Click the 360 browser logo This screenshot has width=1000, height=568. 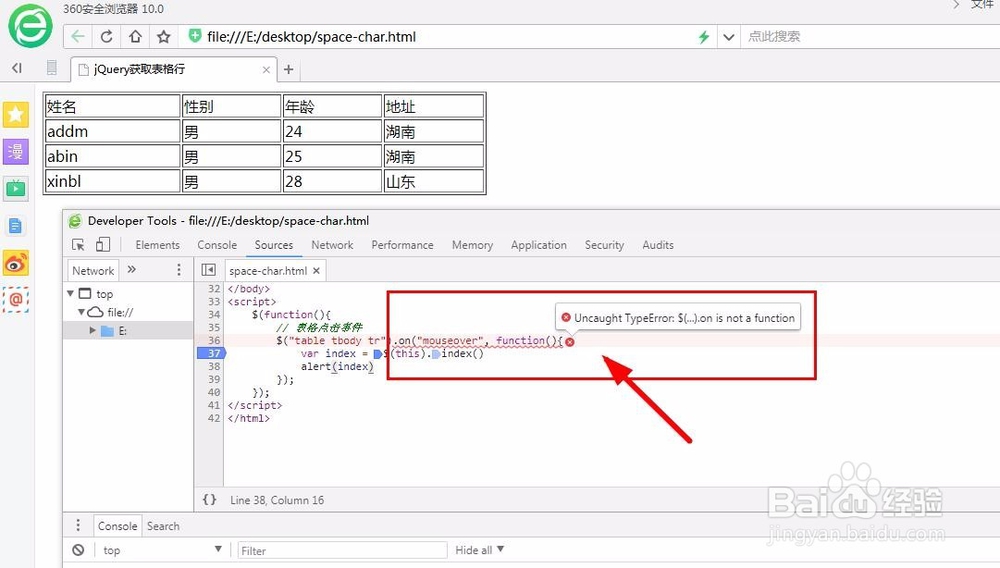point(30,26)
